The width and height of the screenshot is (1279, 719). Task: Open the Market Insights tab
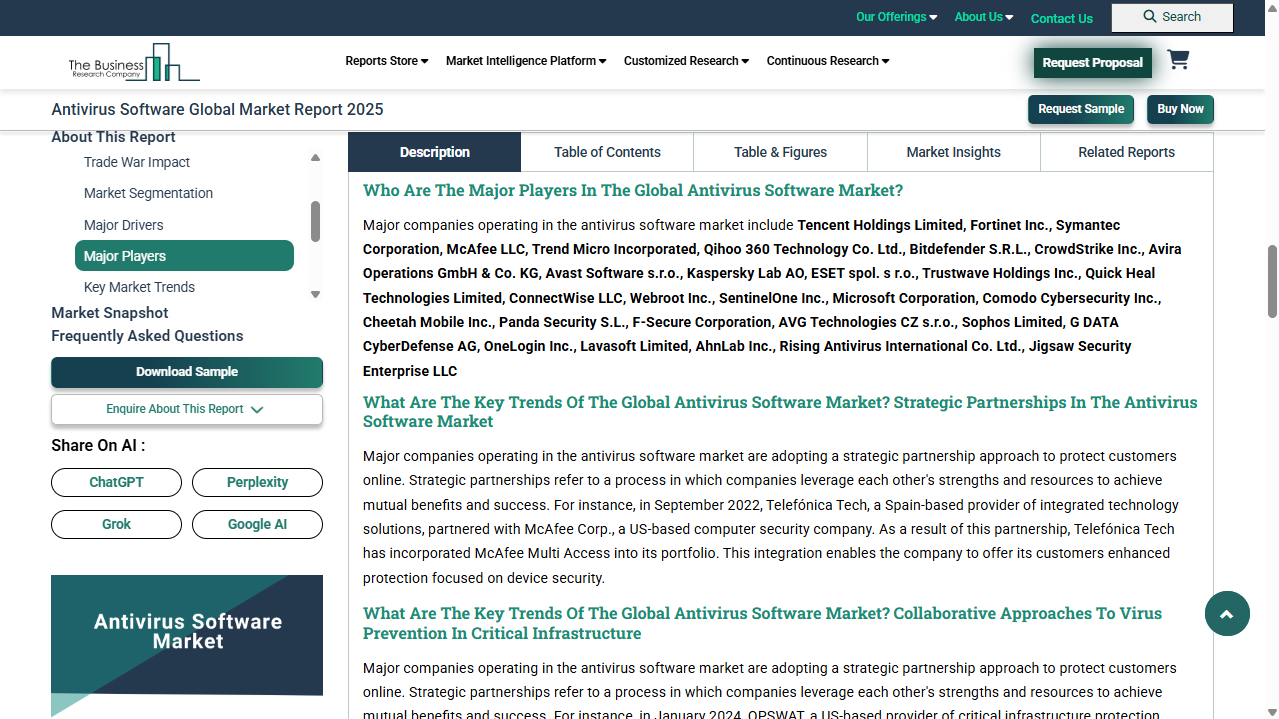tap(953, 152)
